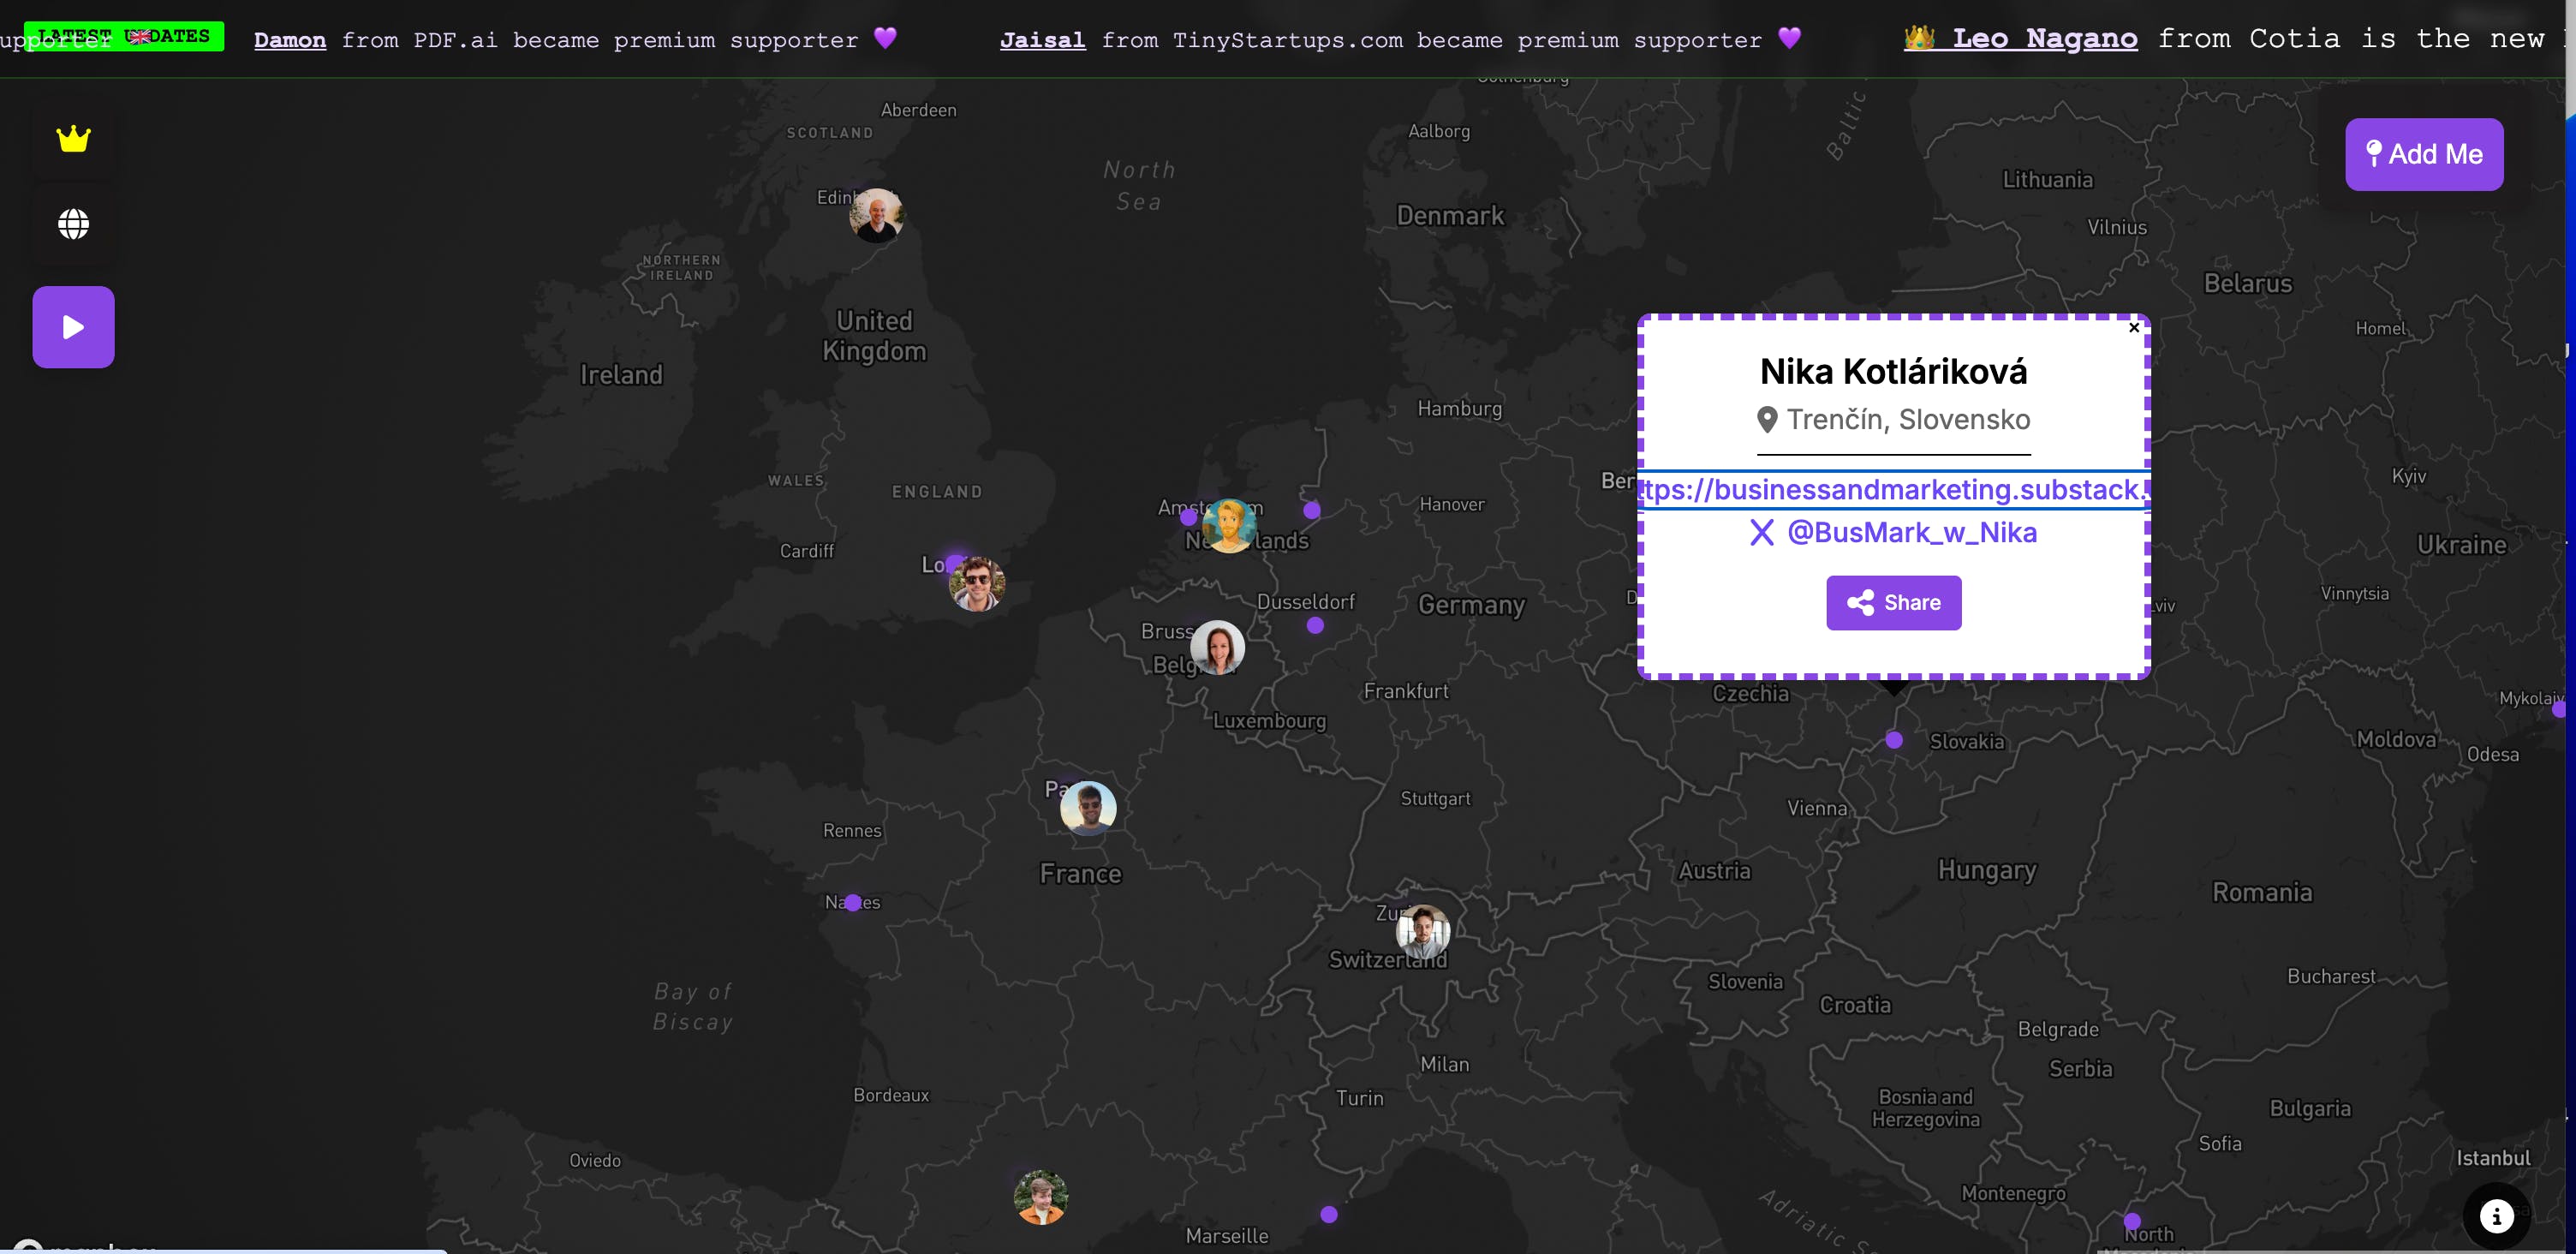This screenshot has width=2576, height=1254.
Task: Select the avatar marker near Edinburgh
Action: (x=876, y=215)
